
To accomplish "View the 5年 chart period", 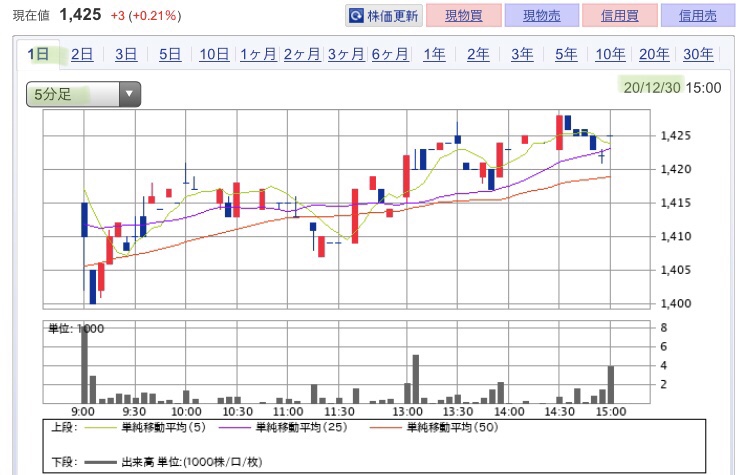I will (x=566, y=54).
